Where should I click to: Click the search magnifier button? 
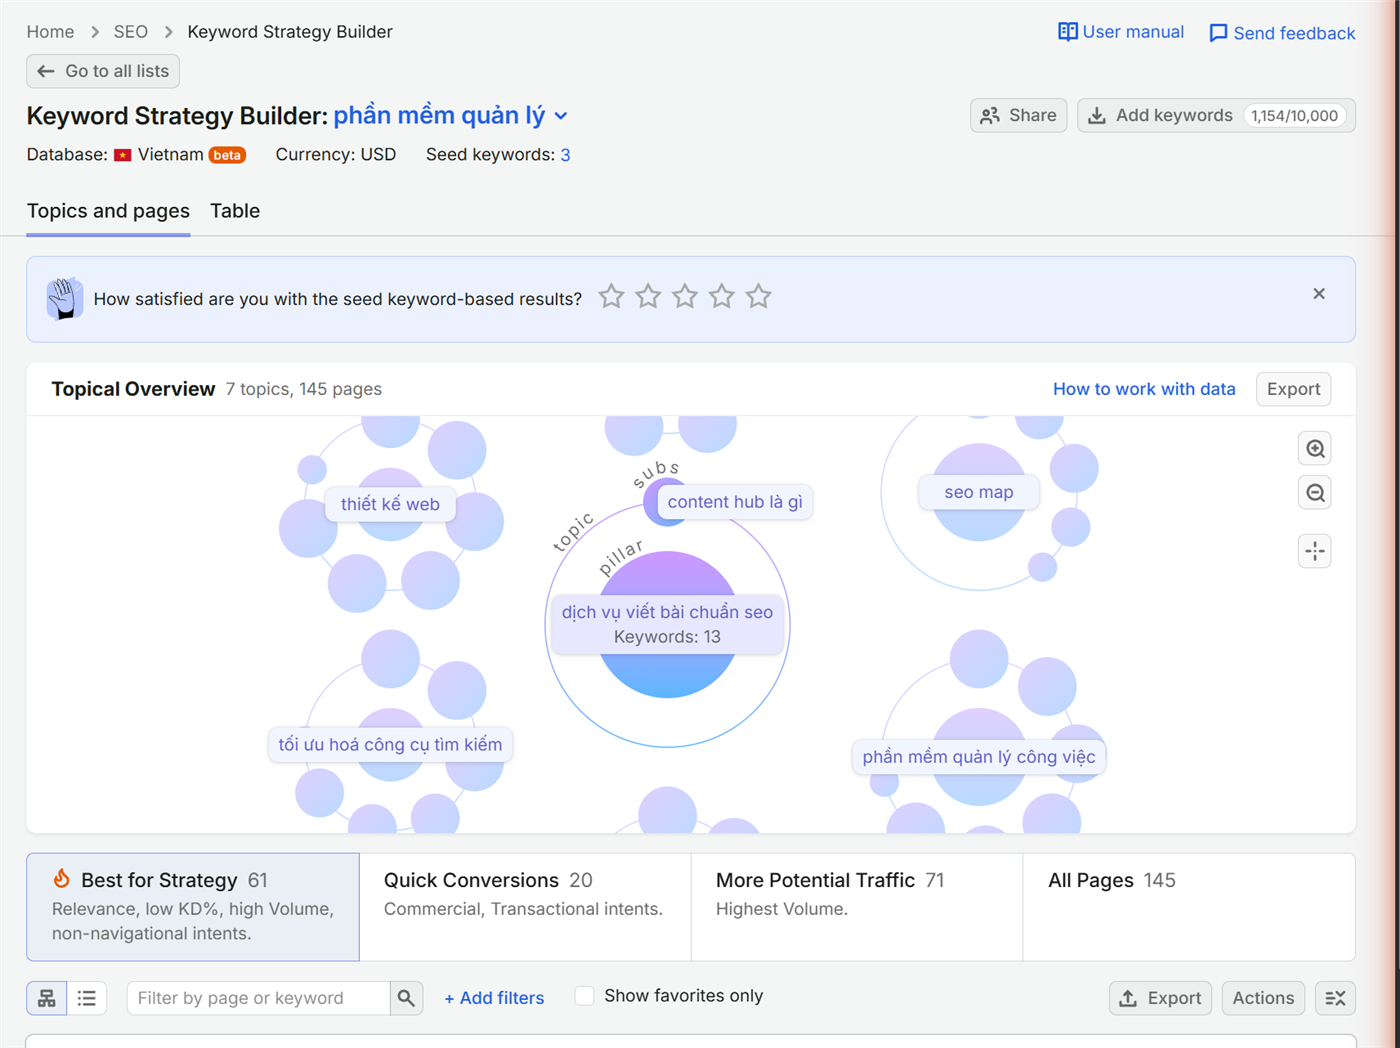[406, 998]
